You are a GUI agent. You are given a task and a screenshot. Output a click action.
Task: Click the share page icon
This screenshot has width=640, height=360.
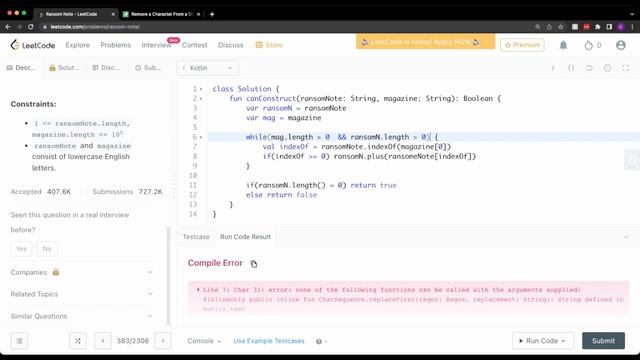(x=549, y=27)
